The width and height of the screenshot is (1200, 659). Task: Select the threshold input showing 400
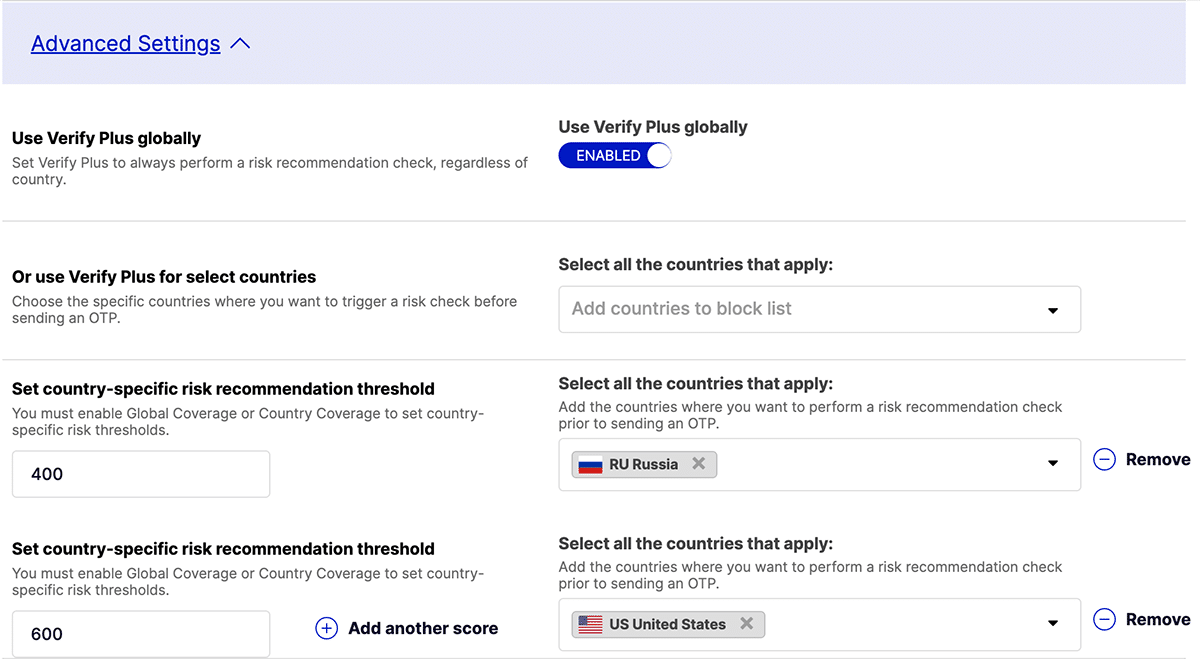tap(140, 473)
